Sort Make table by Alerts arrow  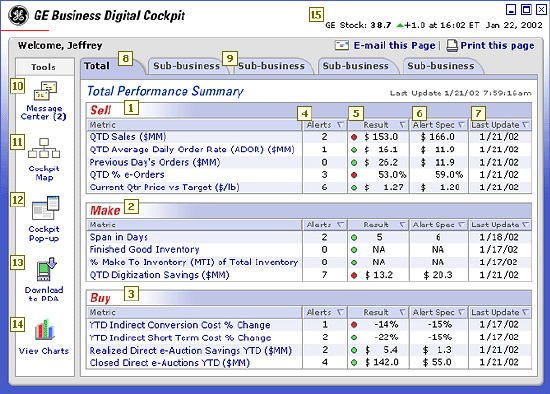pos(340,225)
